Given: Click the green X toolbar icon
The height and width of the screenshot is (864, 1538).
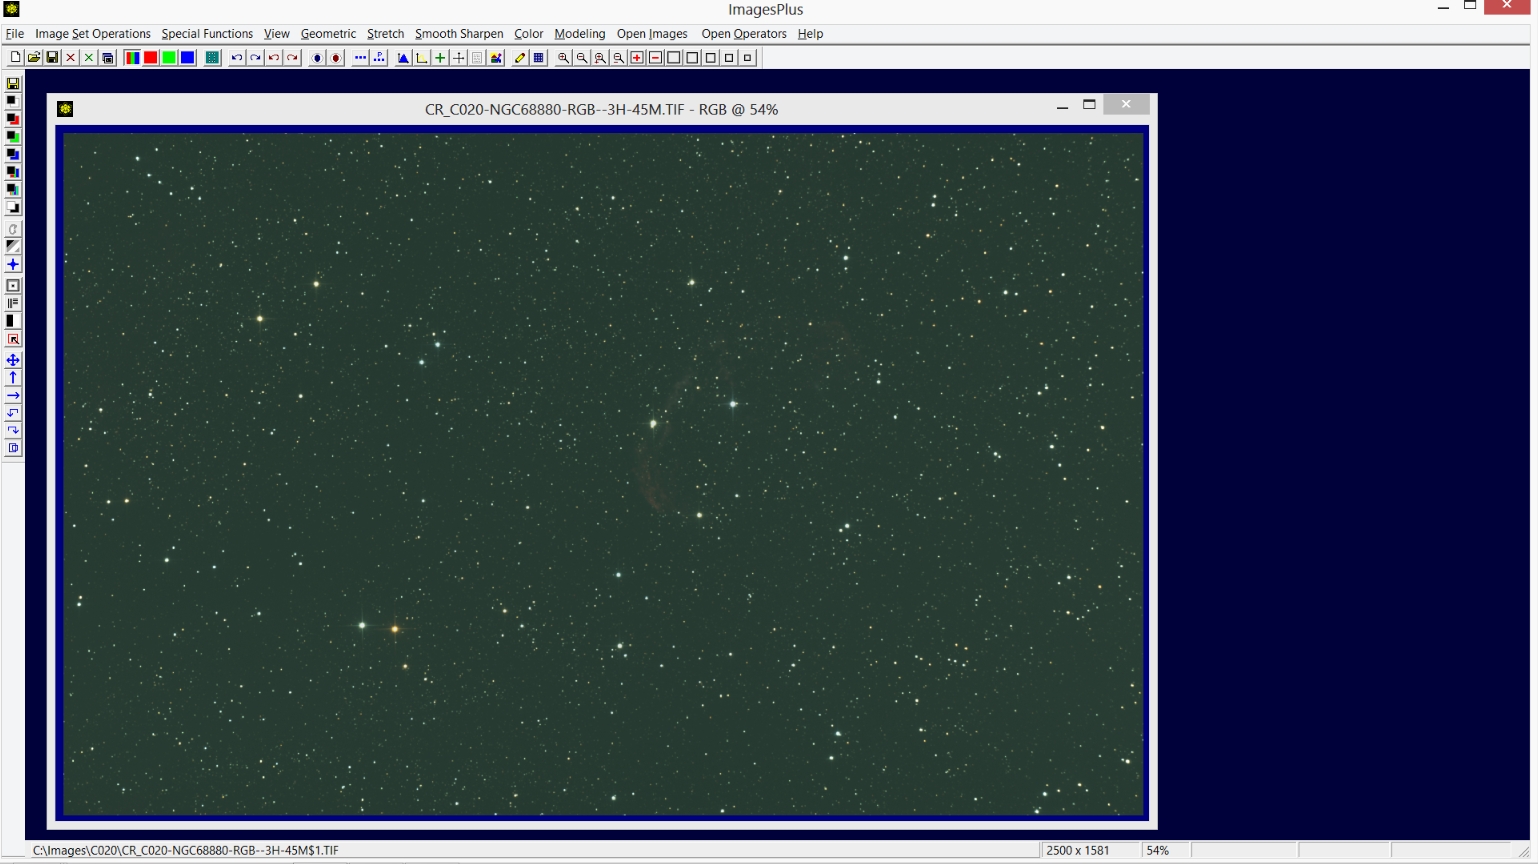Looking at the screenshot, I should [89, 58].
